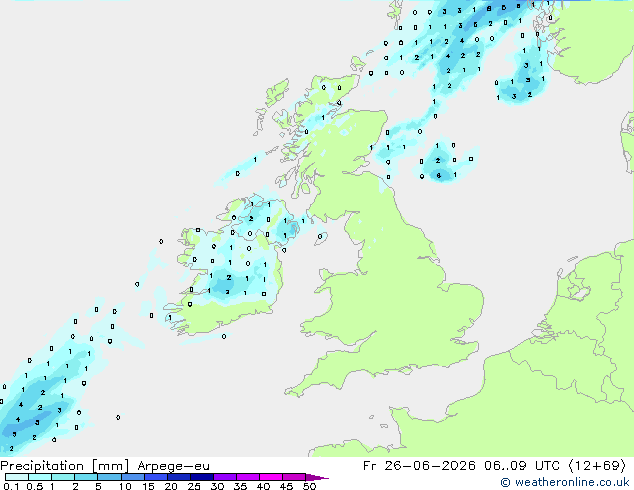Click the legend label '45'
634x490 pixels.
tap(286, 486)
